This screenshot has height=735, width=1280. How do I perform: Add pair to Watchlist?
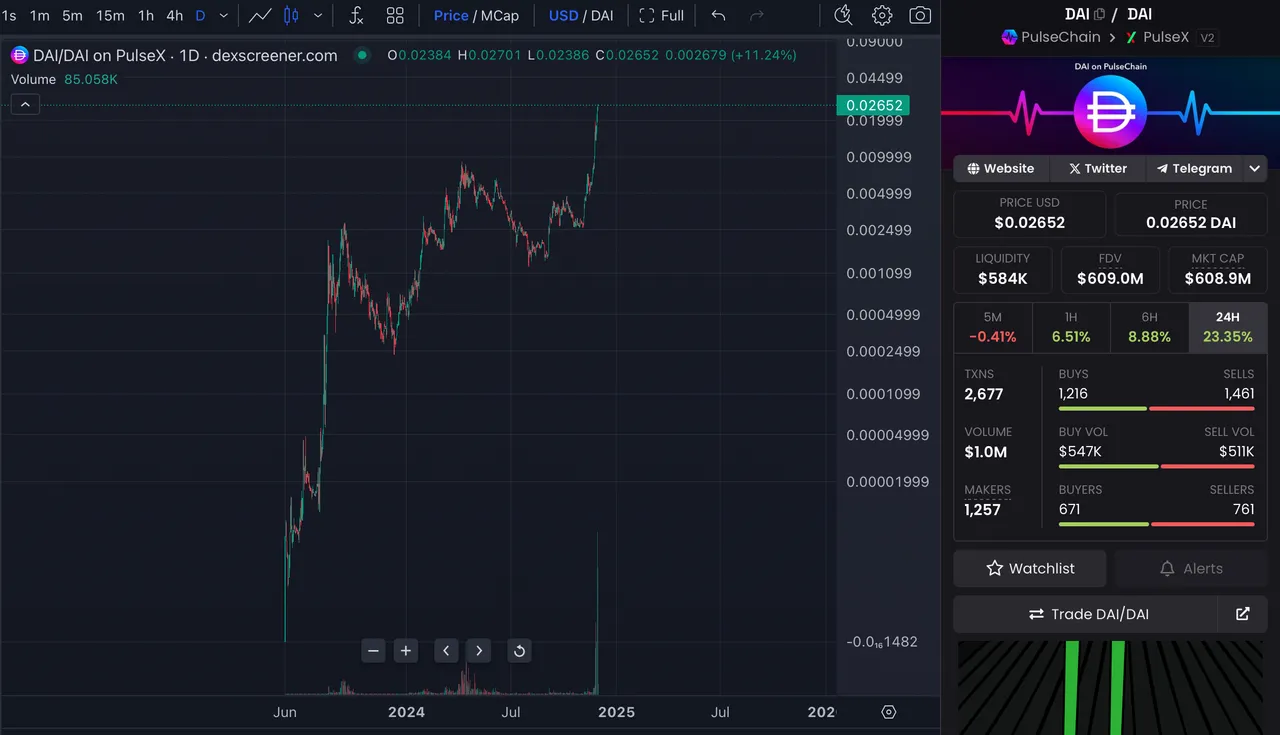(x=1030, y=568)
